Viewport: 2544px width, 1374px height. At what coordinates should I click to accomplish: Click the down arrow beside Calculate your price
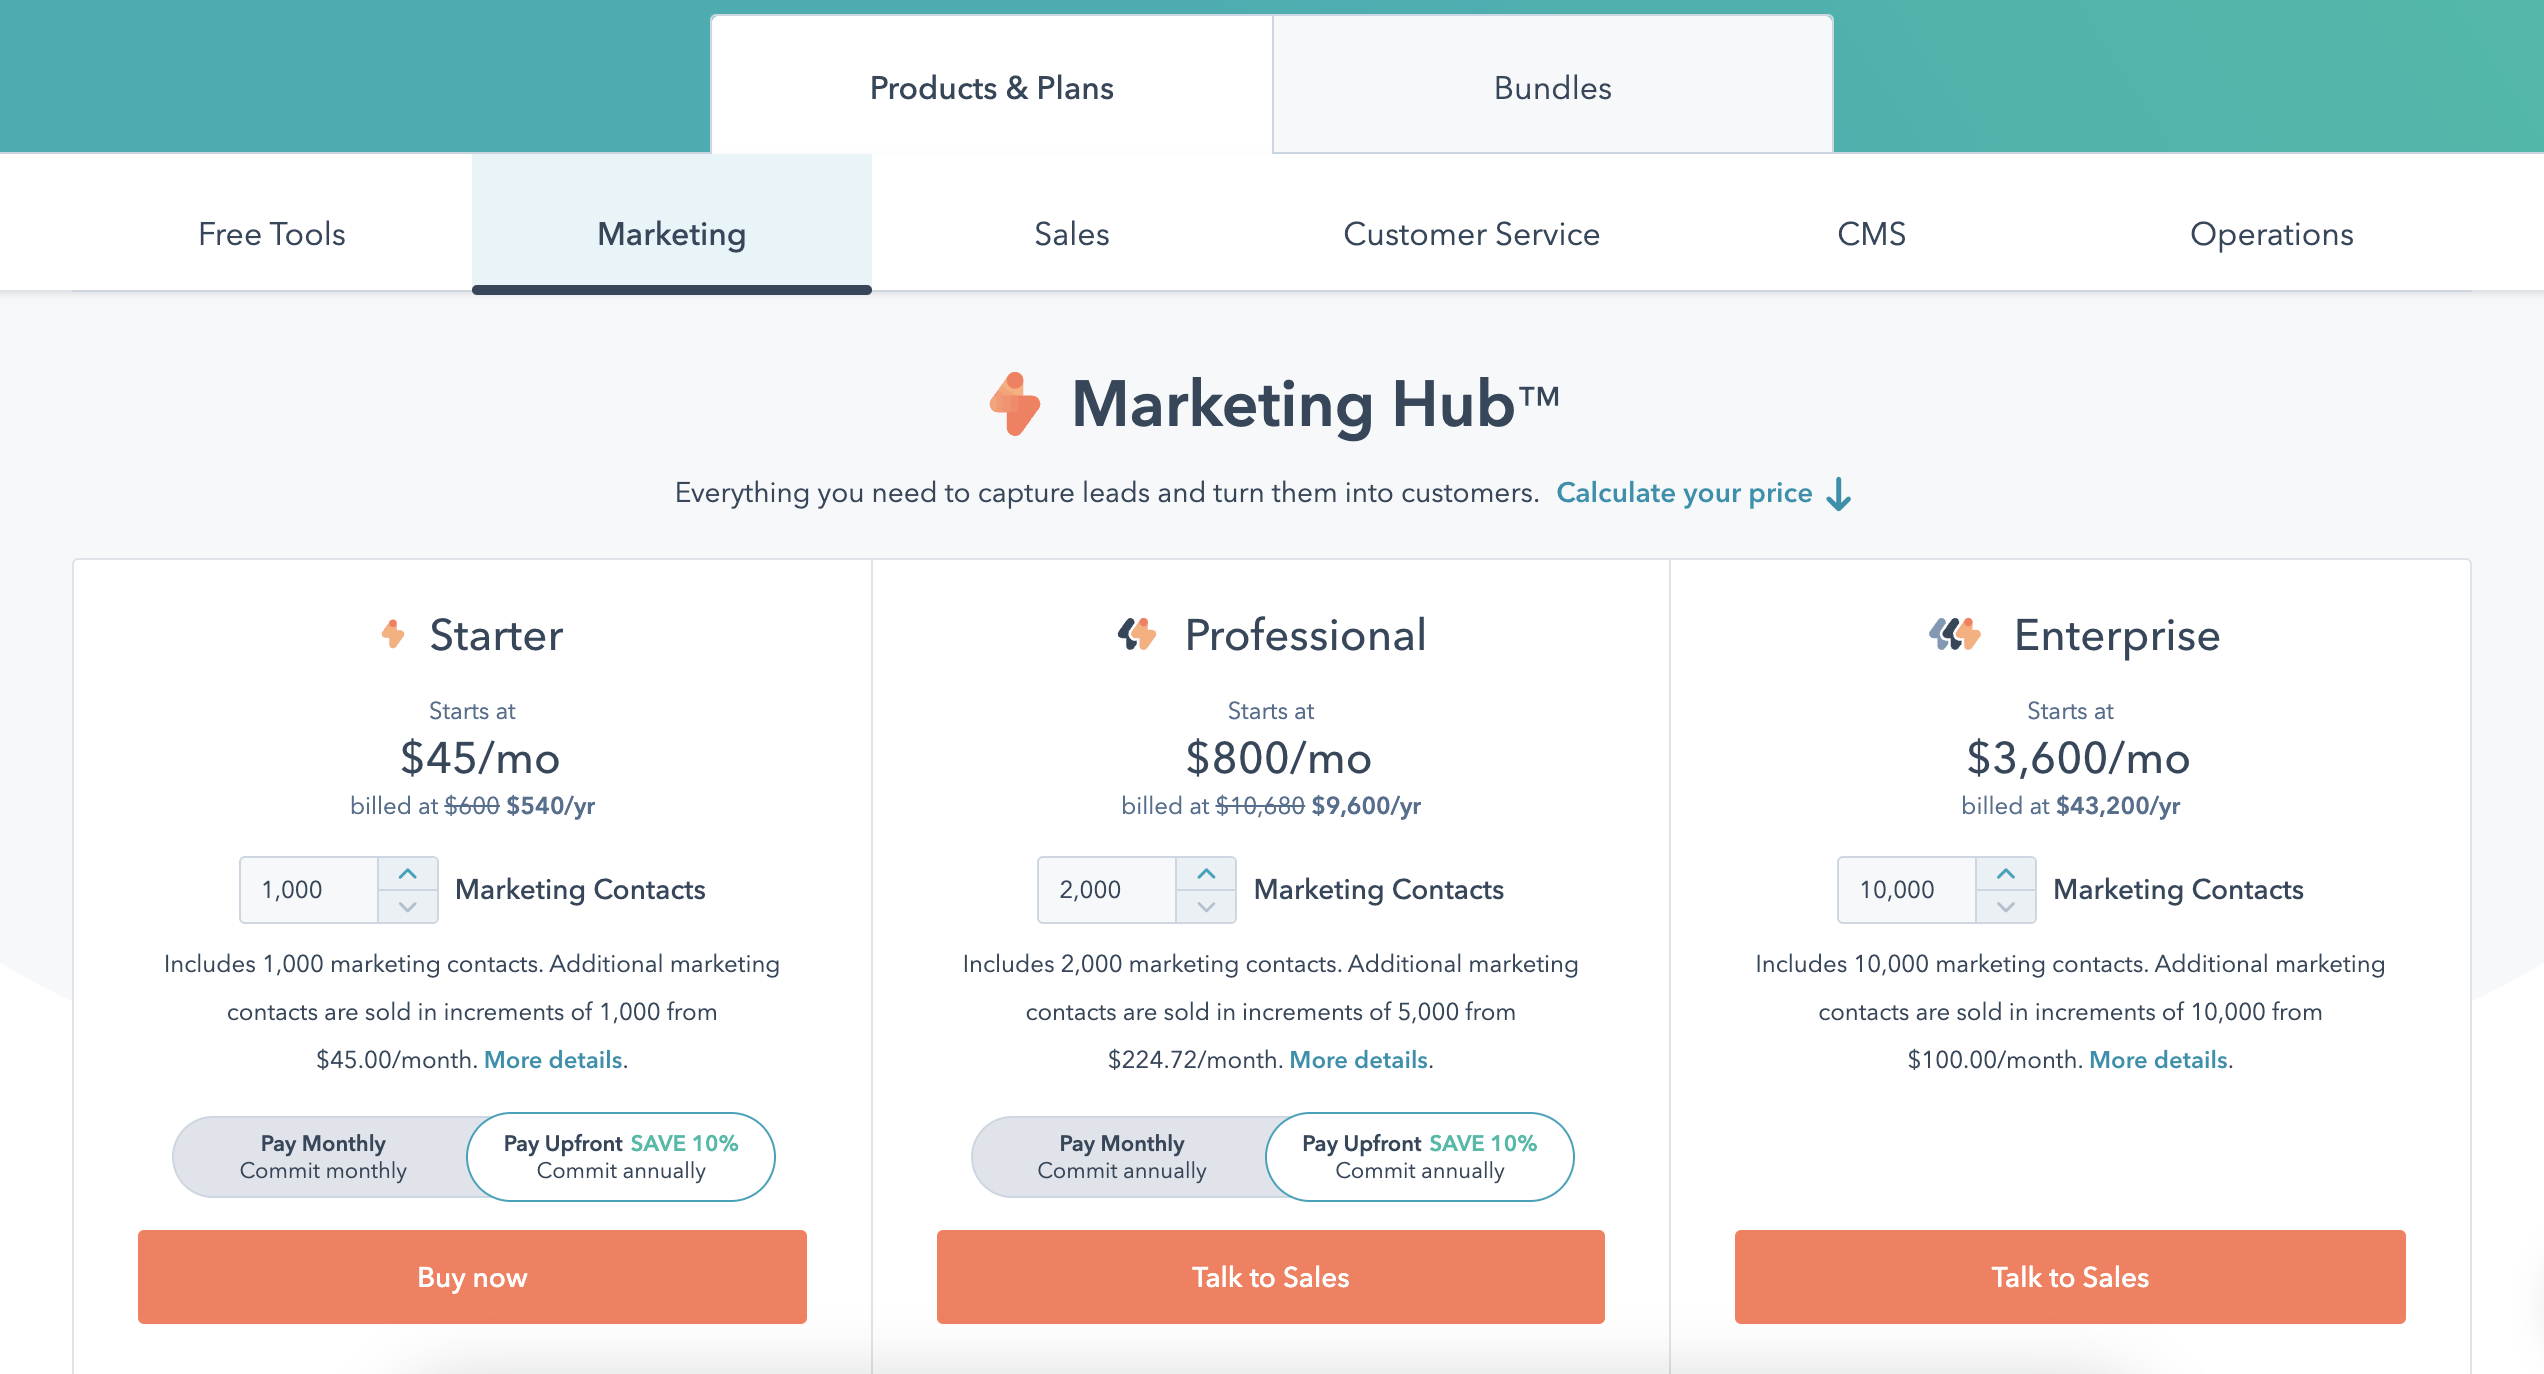point(1839,494)
